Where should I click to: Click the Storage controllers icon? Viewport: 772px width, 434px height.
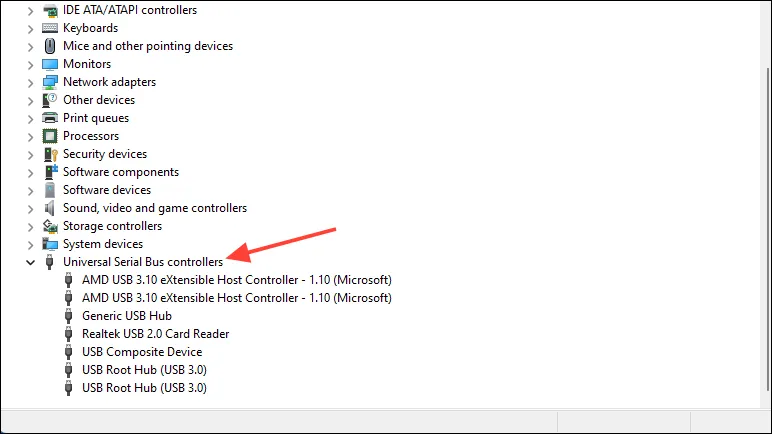(x=50, y=226)
